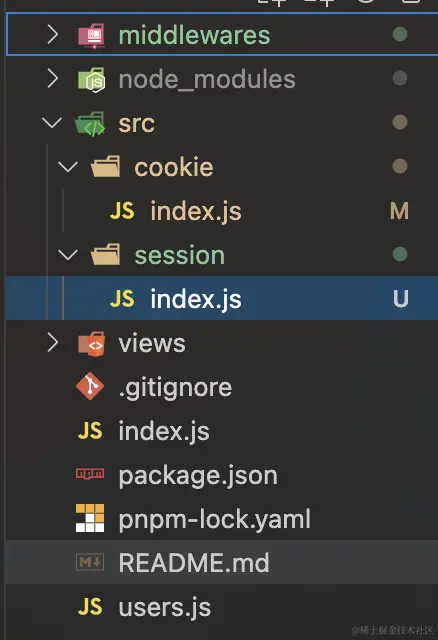Expand the middlewares folder chevron
Screen dimensions: 438x640
pos(53,34)
